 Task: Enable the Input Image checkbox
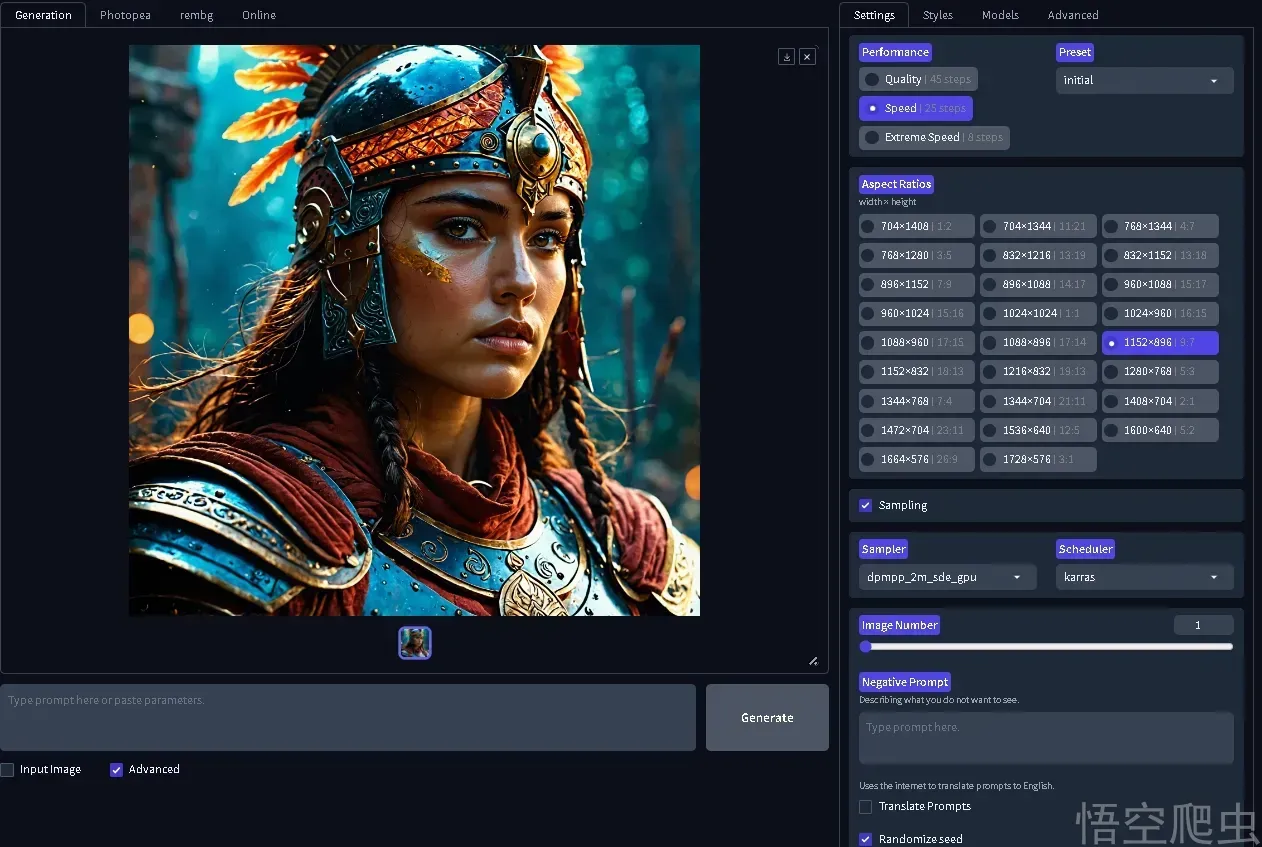pos(8,769)
